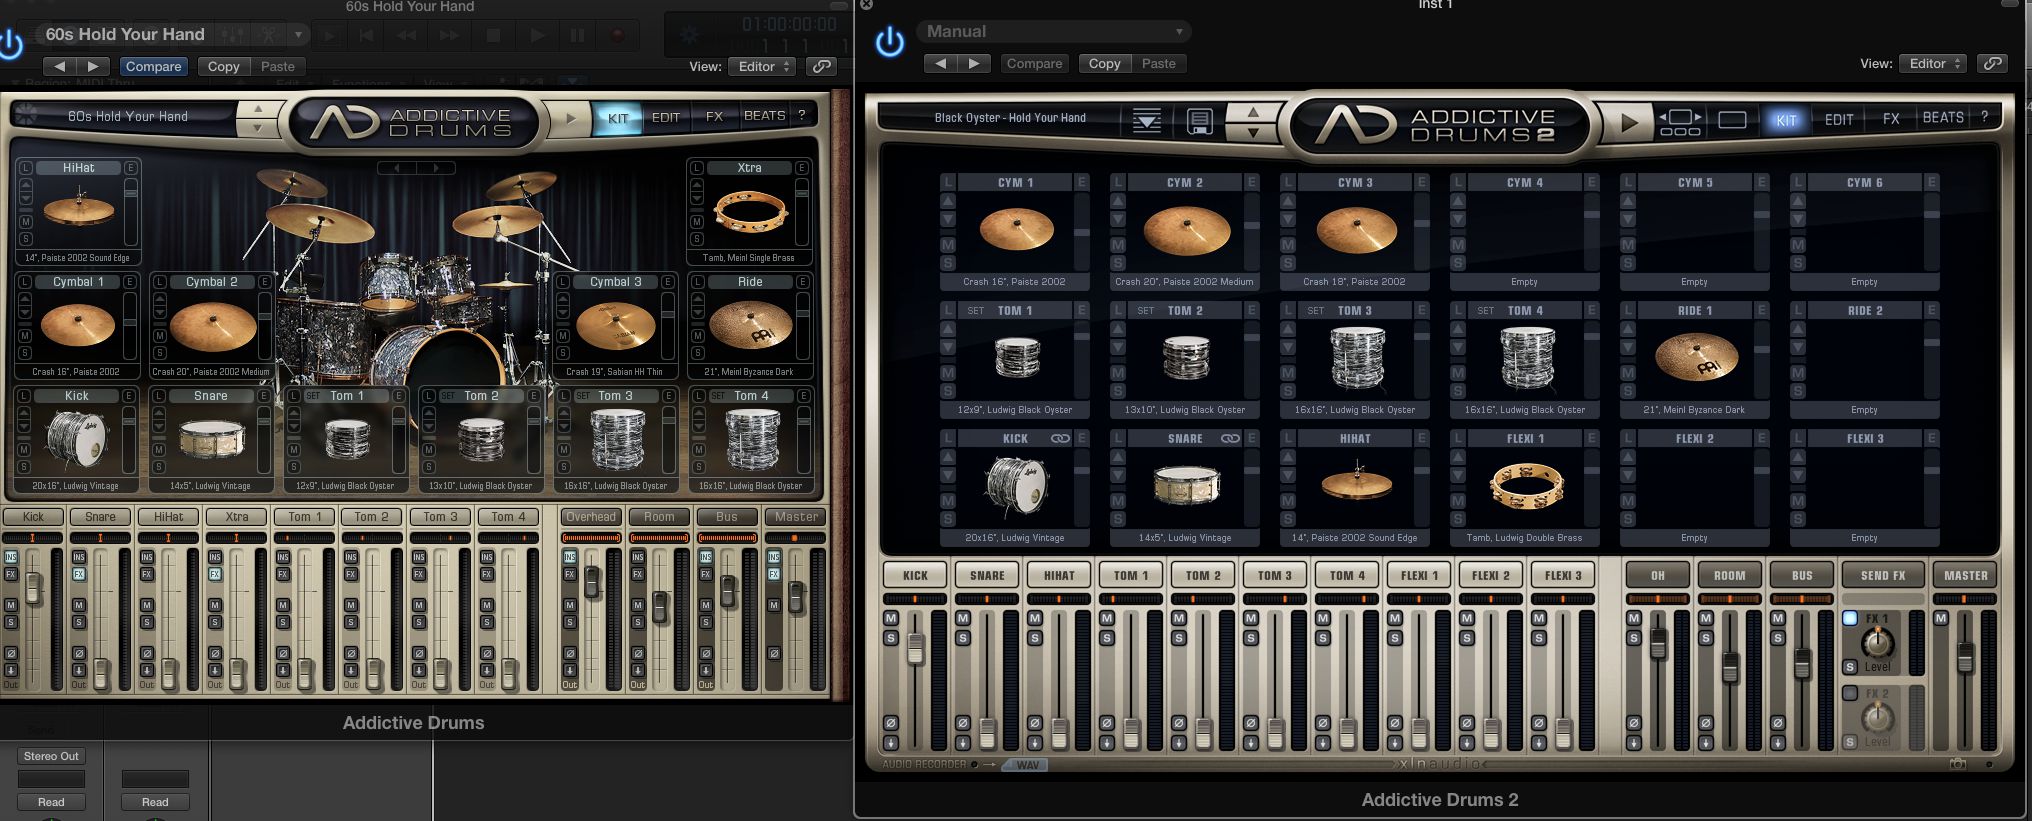
Task: Mute the KICK channel in Addictive Drums 2
Action: (890, 618)
